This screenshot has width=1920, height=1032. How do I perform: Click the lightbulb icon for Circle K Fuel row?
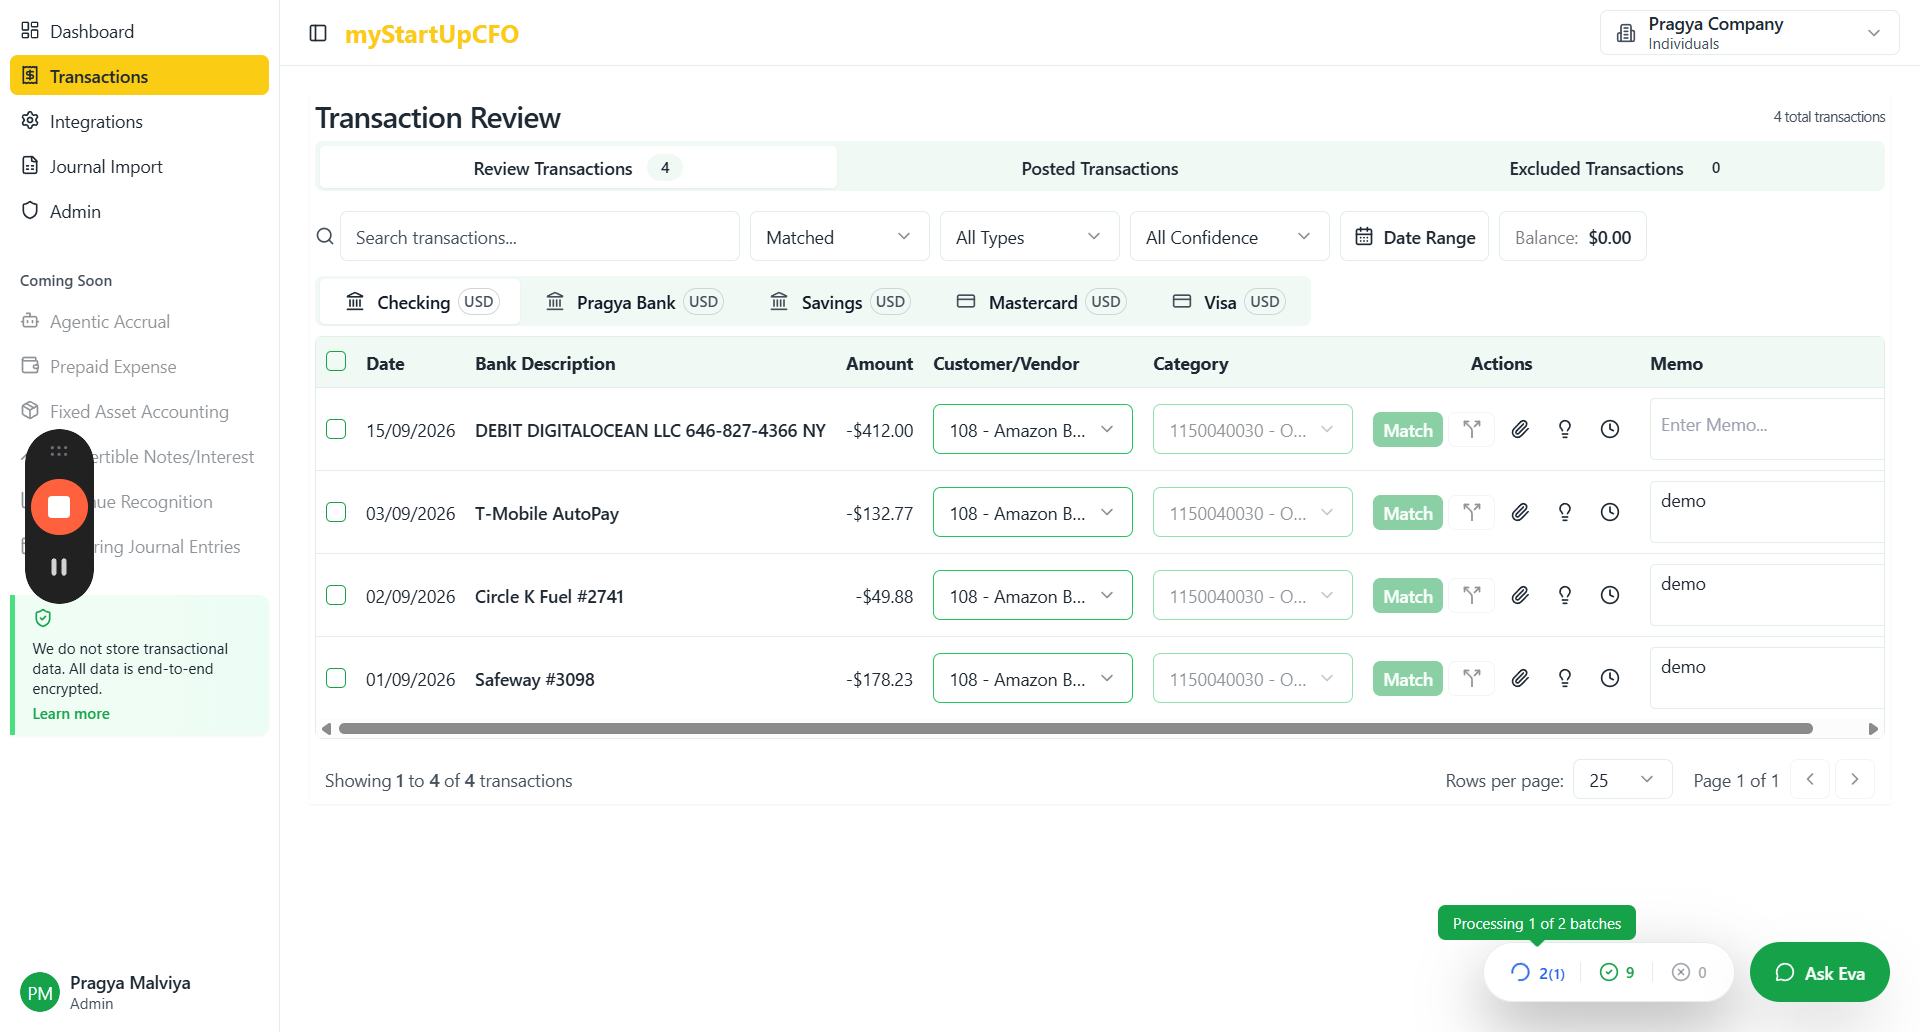click(x=1565, y=595)
